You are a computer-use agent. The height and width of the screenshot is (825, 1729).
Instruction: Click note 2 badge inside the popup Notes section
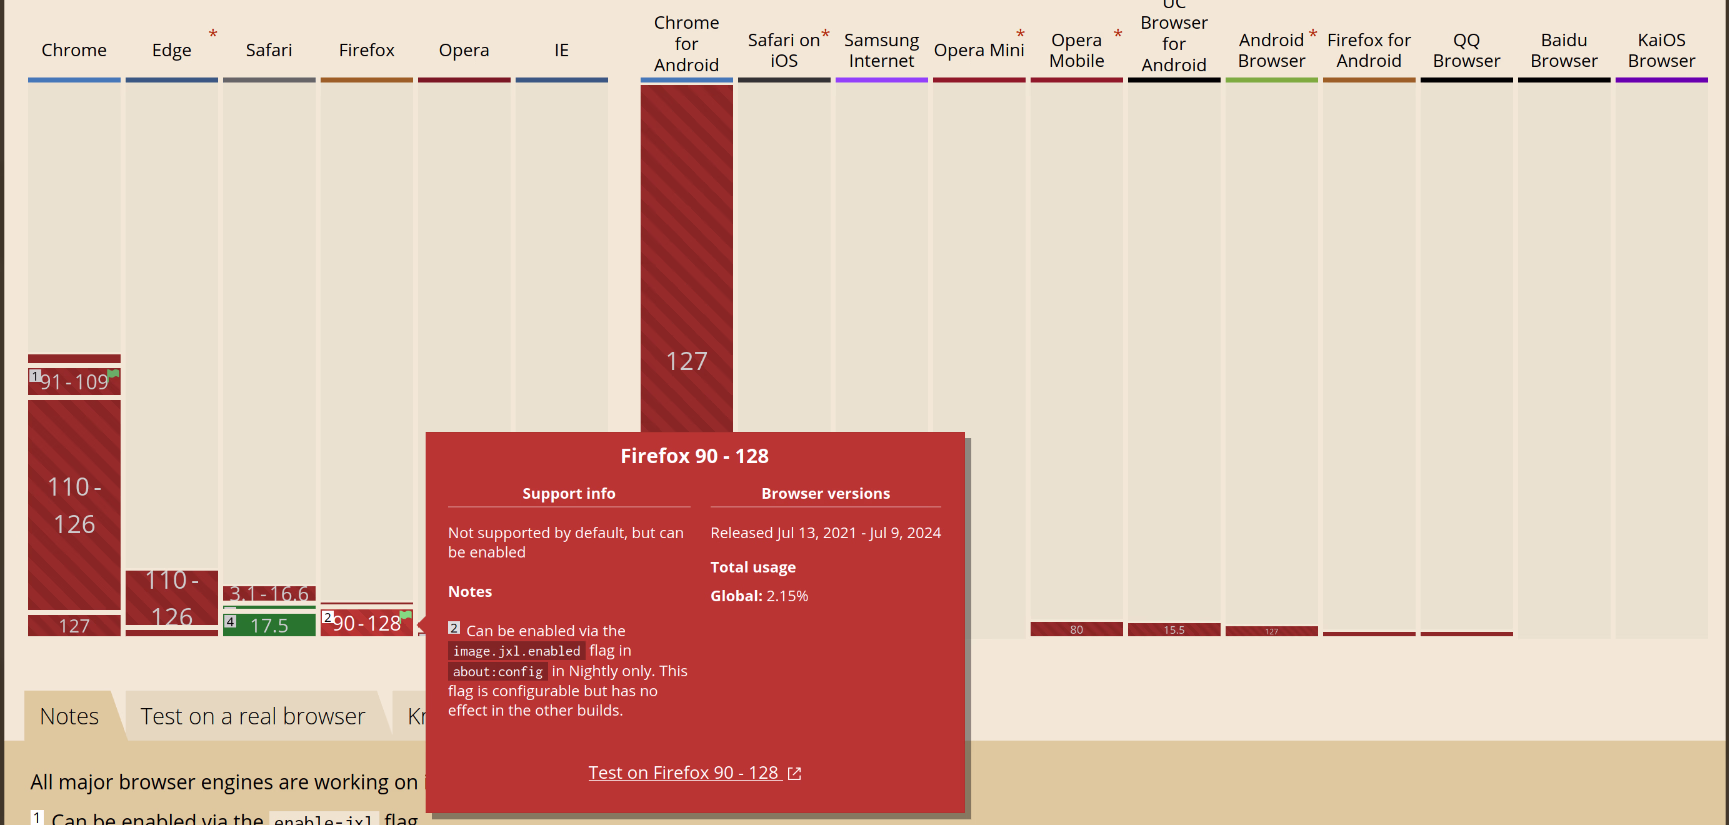click(x=454, y=628)
